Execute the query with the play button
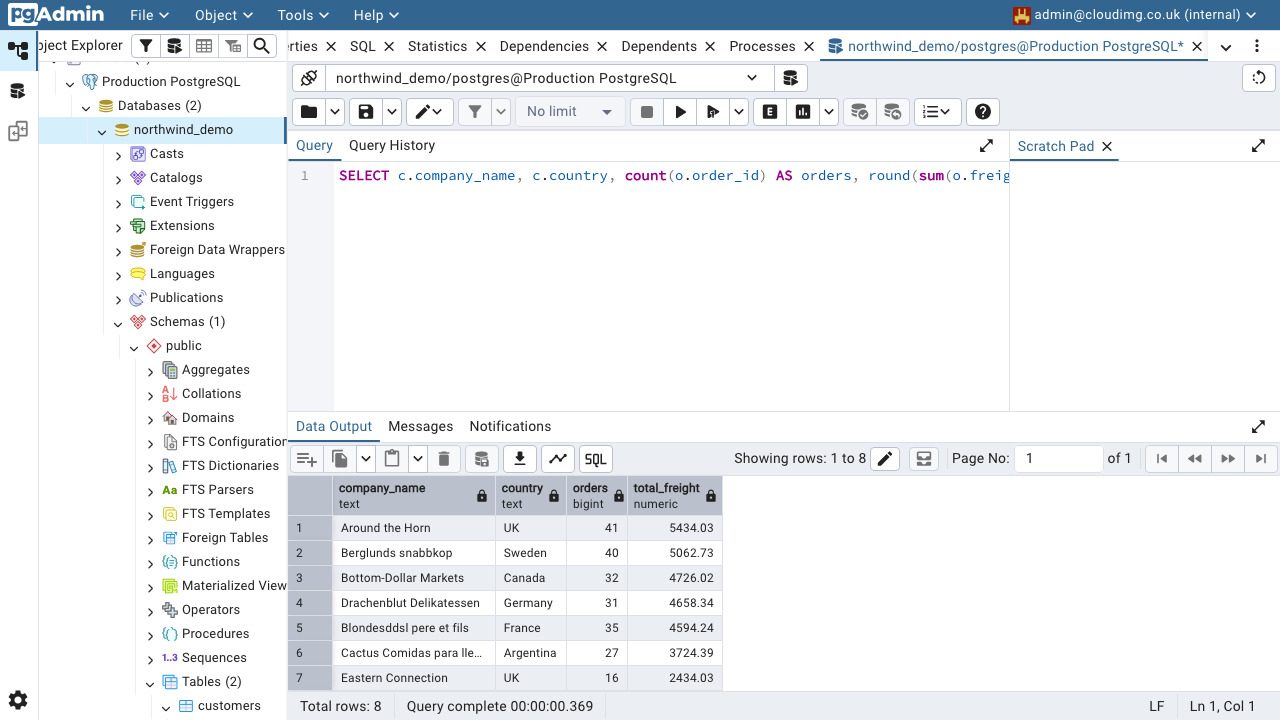Image resolution: width=1280 pixels, height=720 pixels. click(681, 112)
